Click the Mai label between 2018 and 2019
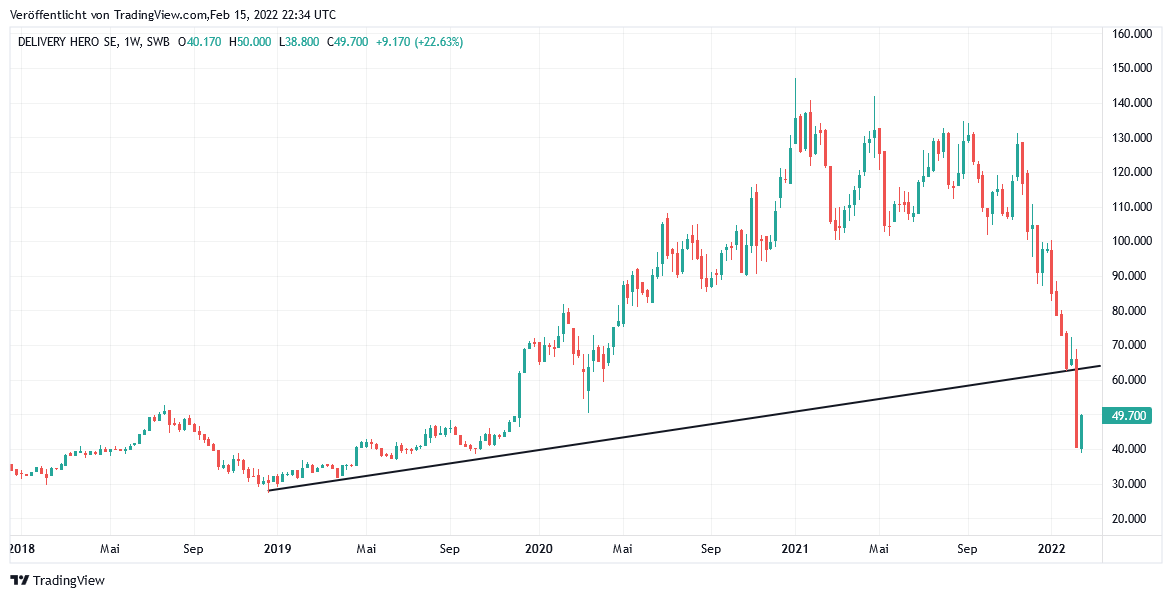Image resolution: width=1172 pixels, height=598 pixels. pyautogui.click(x=110, y=549)
